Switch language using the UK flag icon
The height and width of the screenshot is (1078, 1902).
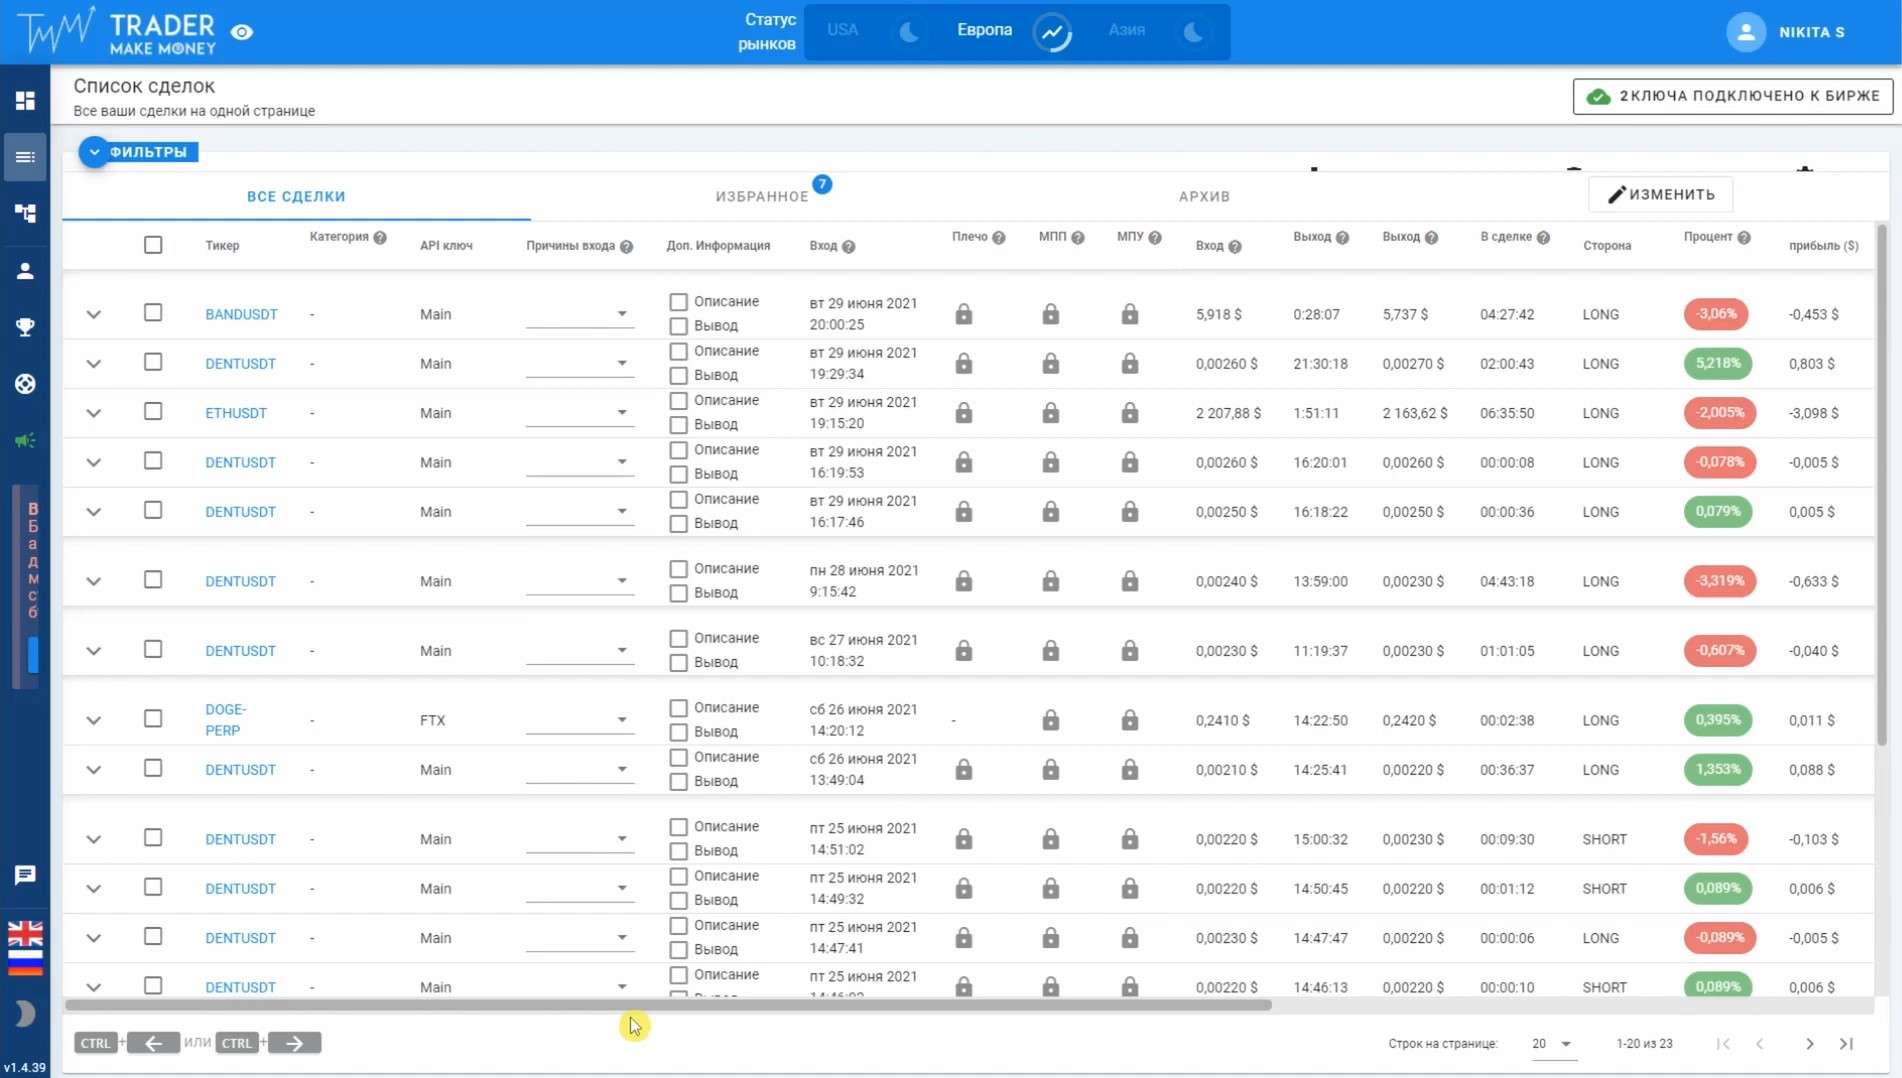point(25,933)
